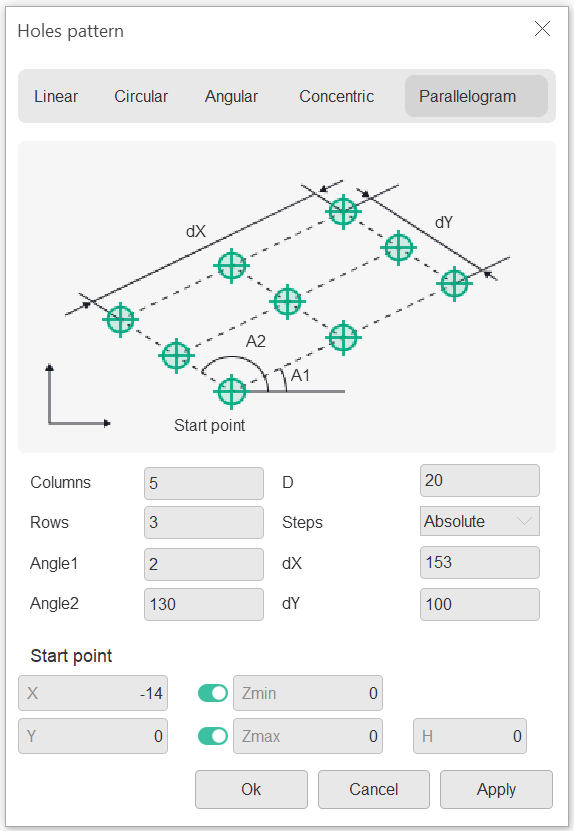Switch to the Linear pattern tab
The height and width of the screenshot is (831, 574).
point(56,96)
